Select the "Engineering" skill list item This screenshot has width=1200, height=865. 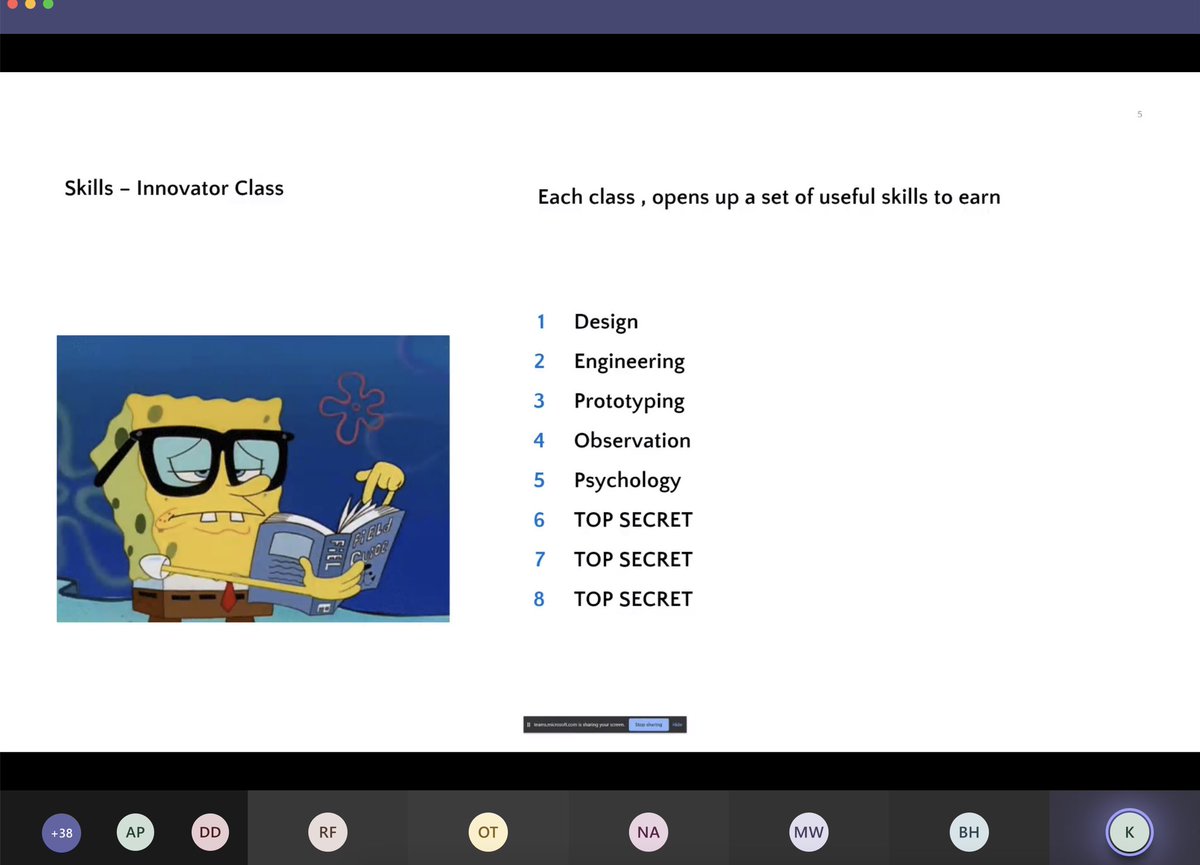pos(629,362)
